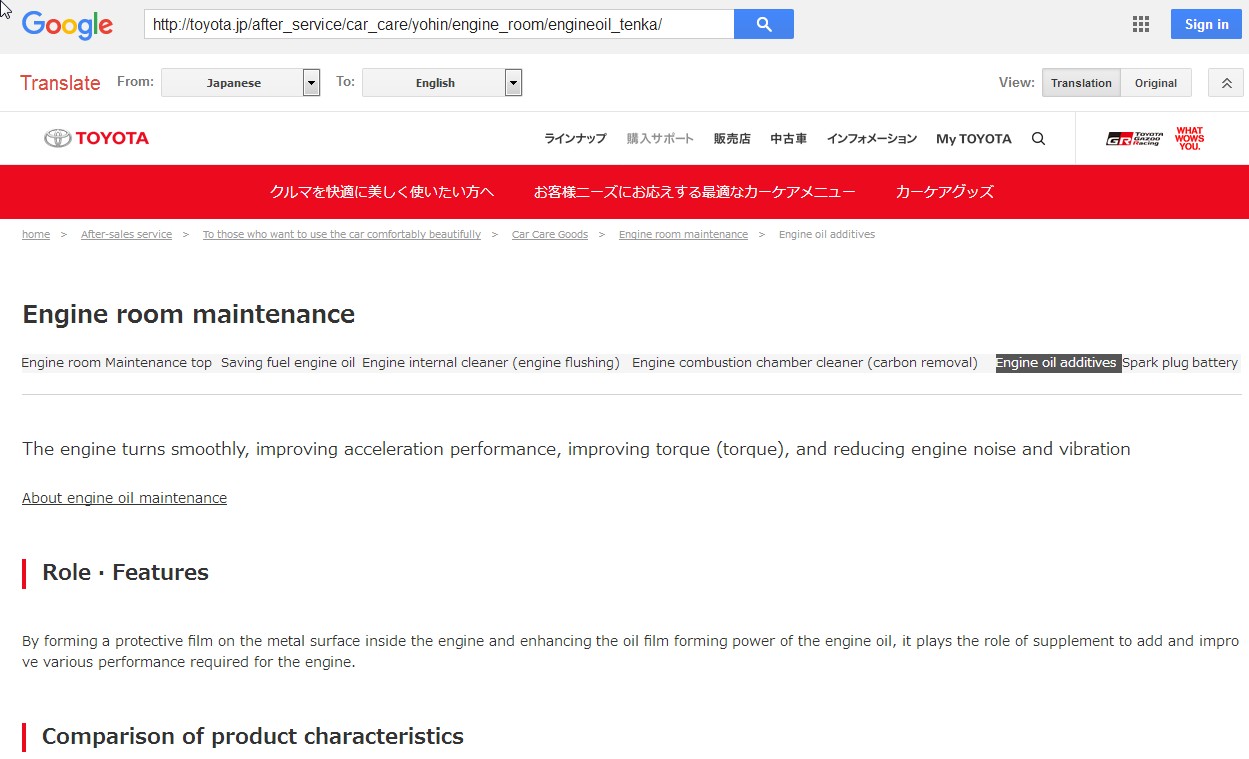Image resolution: width=1249 pixels, height=759 pixels.
Task: Open About engine oil maintenance link
Action: pos(124,498)
